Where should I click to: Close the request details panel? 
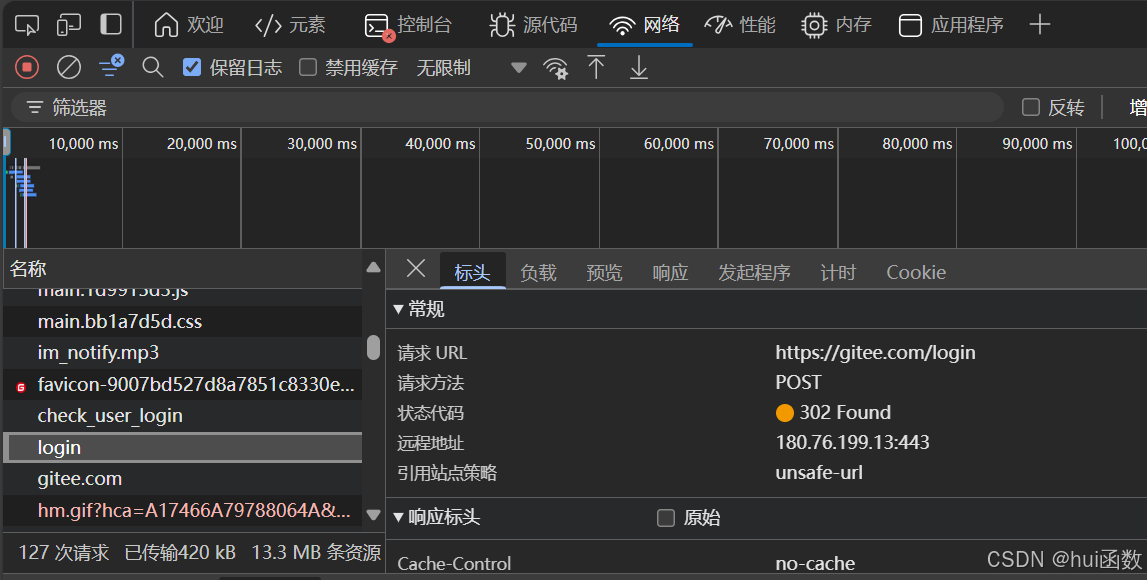click(415, 268)
